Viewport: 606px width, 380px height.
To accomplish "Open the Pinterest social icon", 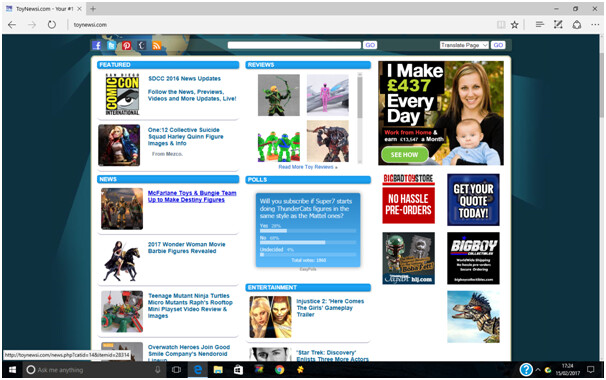I will click(x=126, y=45).
